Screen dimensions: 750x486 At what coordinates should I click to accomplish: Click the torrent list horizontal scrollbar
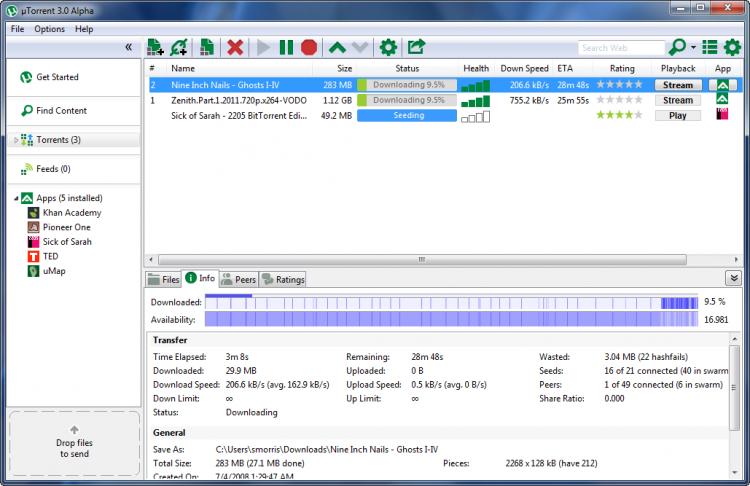point(422,260)
